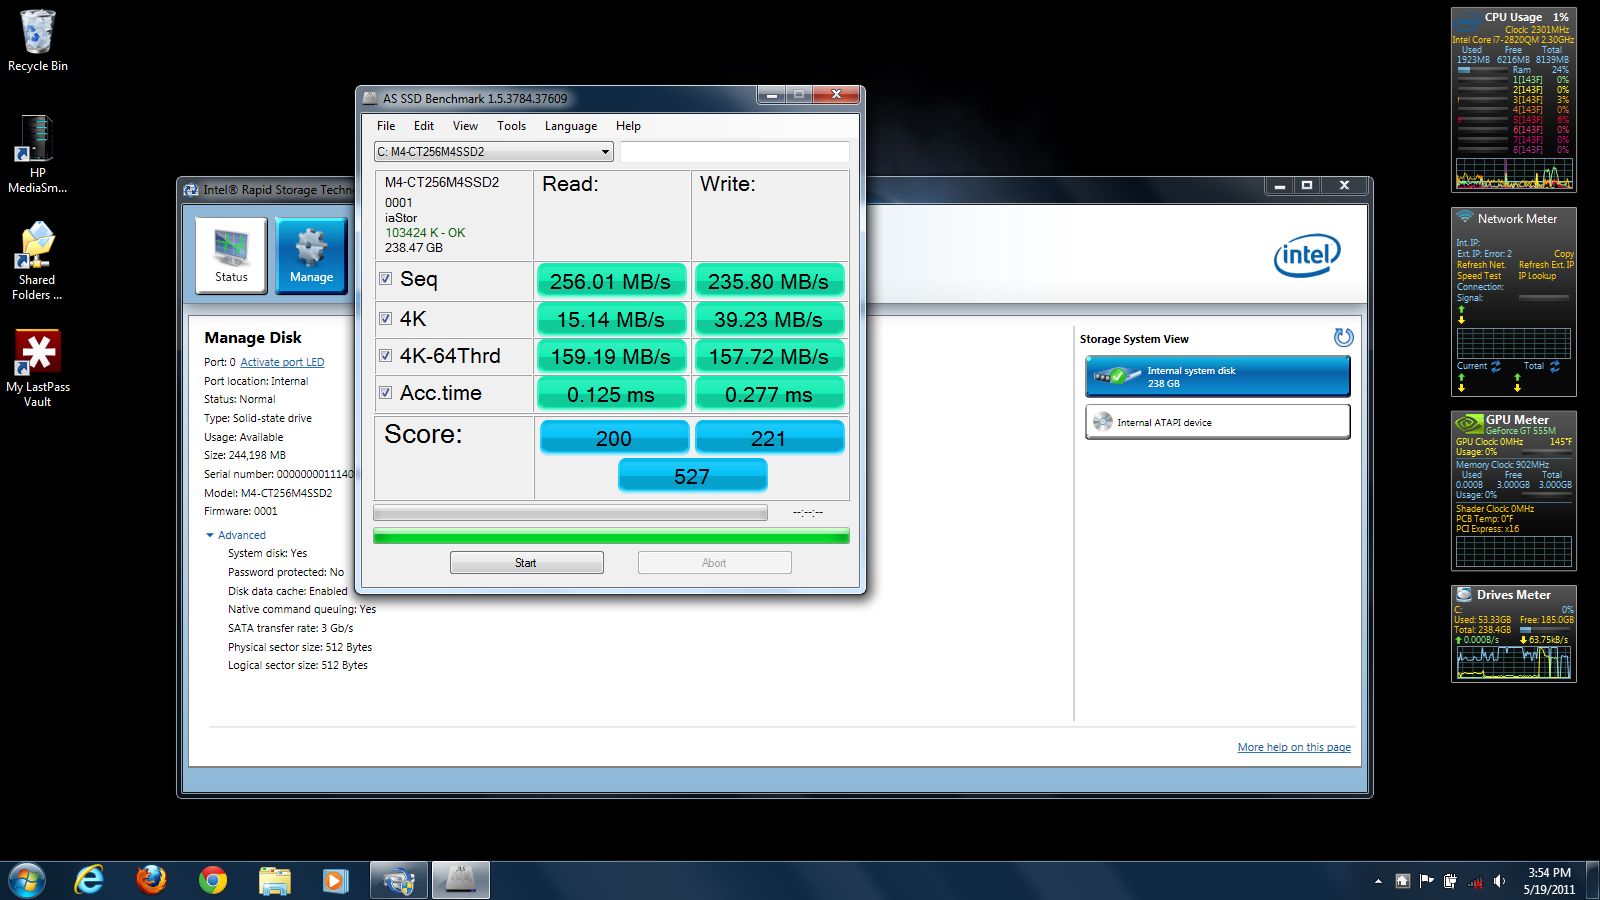Open the View menu in AS SSD
This screenshot has width=1600, height=900.
point(465,126)
